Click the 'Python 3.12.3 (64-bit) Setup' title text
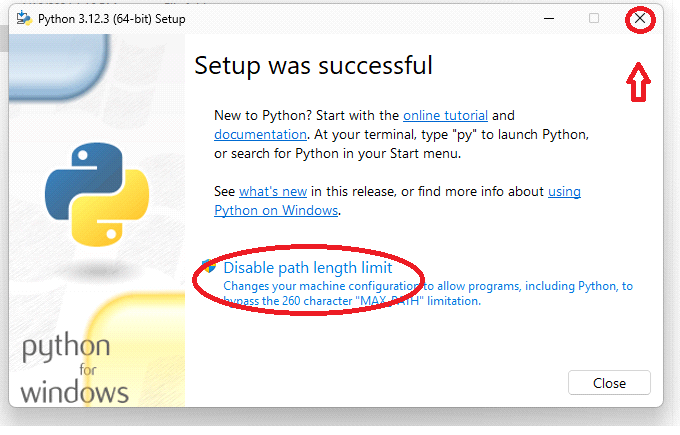The height and width of the screenshot is (435, 680). (110, 19)
